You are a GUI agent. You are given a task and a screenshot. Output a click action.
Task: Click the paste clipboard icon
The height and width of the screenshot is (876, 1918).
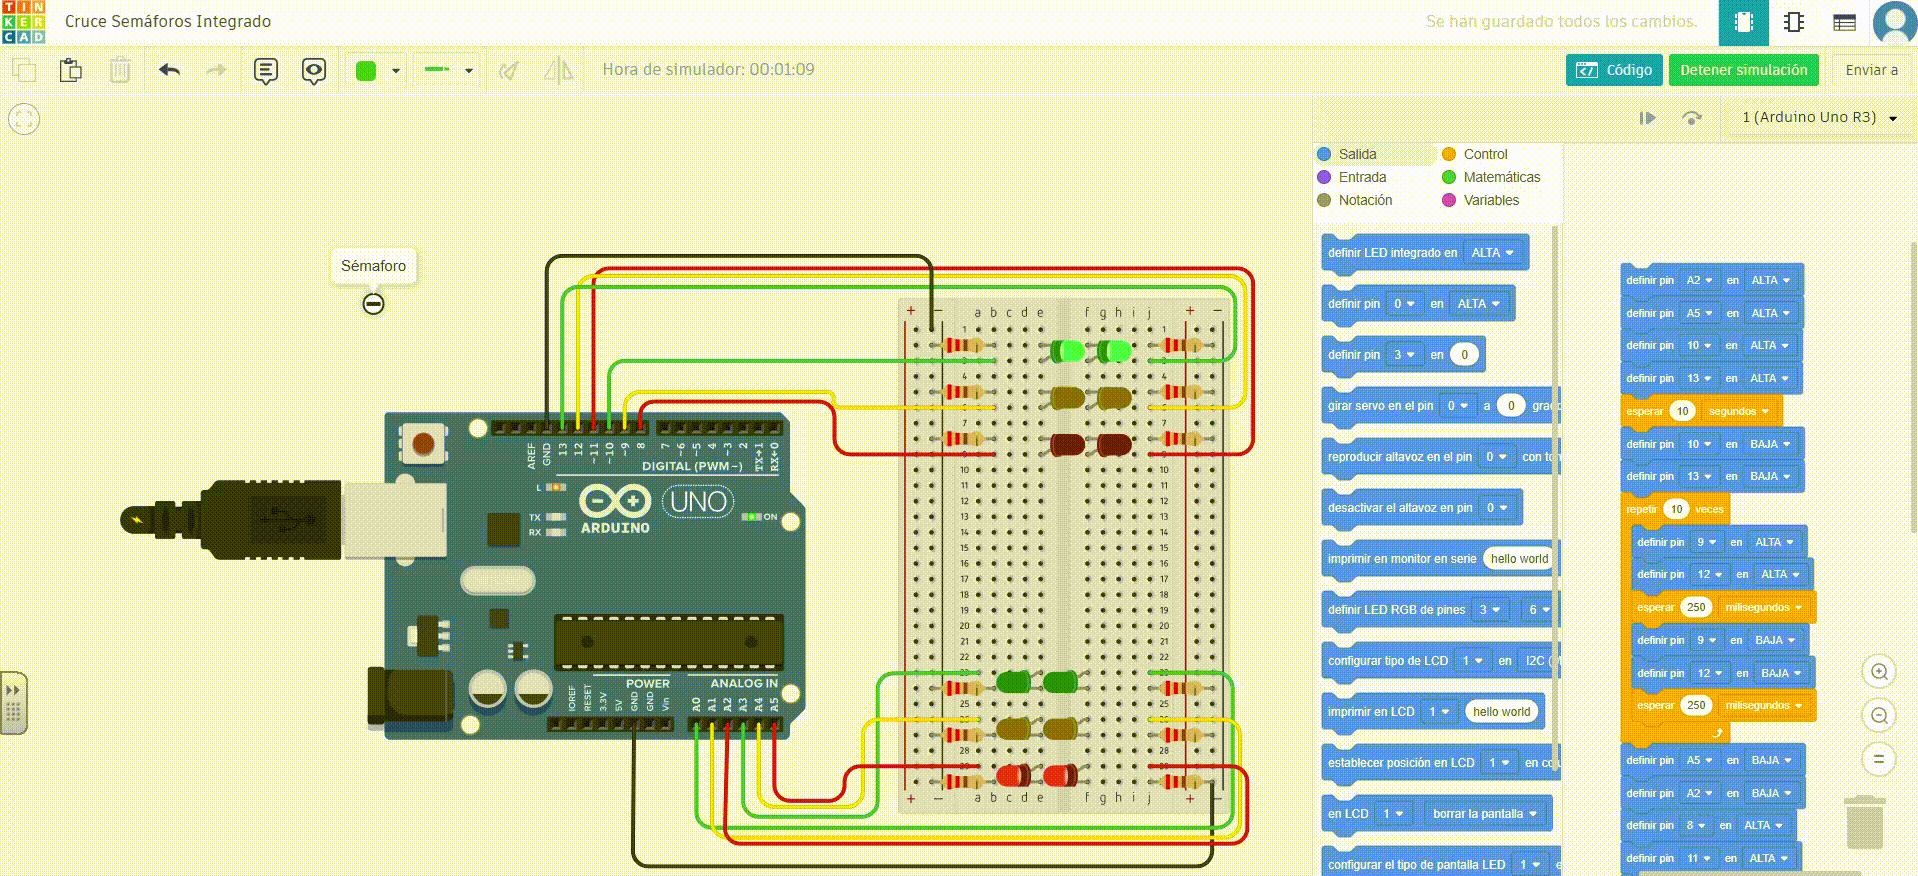click(x=70, y=70)
